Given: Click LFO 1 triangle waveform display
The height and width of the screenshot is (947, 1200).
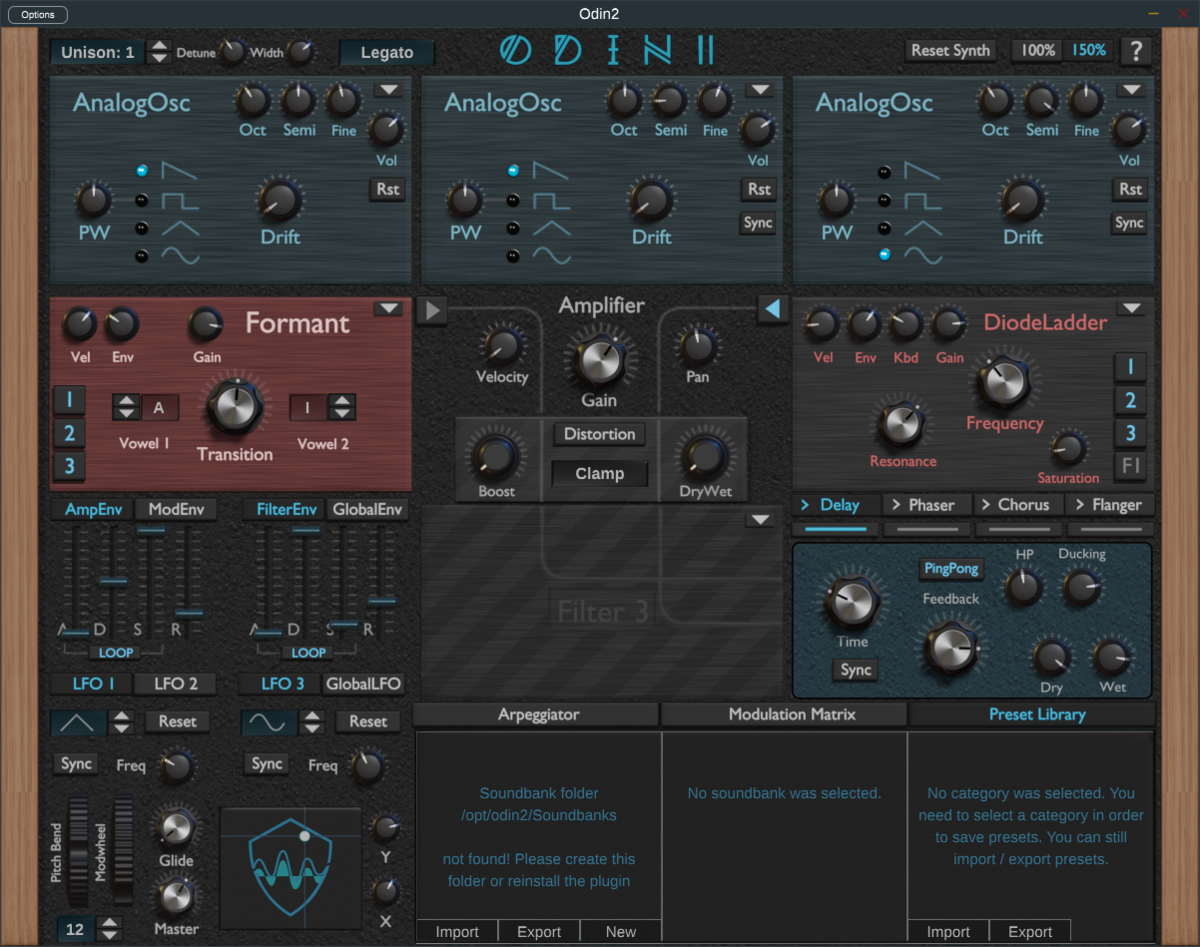Looking at the screenshot, I should coord(79,722).
